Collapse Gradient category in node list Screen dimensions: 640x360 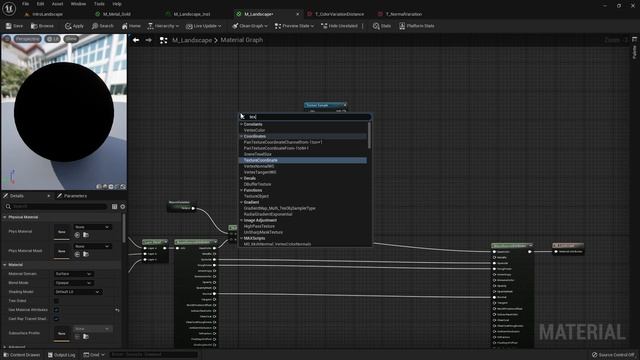241,202
